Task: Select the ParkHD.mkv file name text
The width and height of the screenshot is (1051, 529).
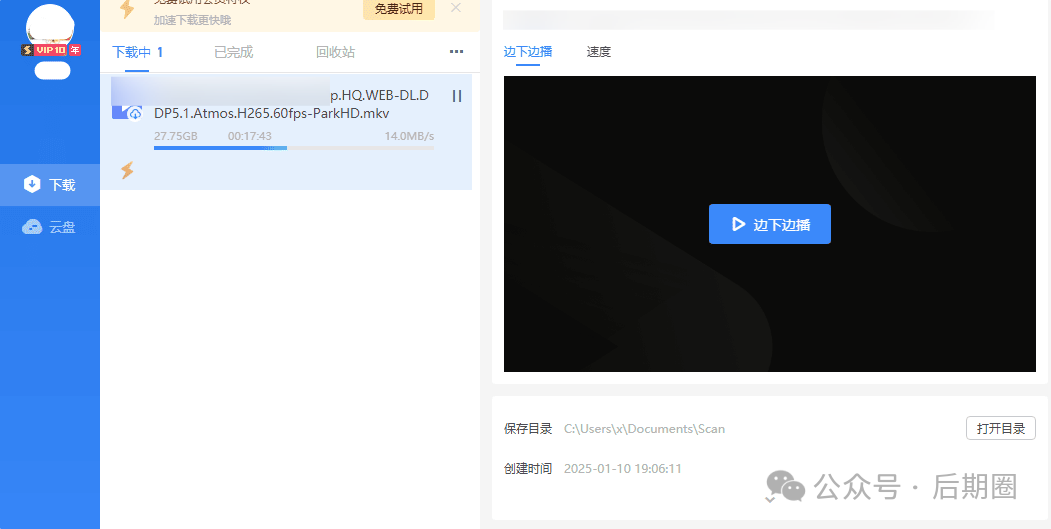Action: click(x=271, y=113)
